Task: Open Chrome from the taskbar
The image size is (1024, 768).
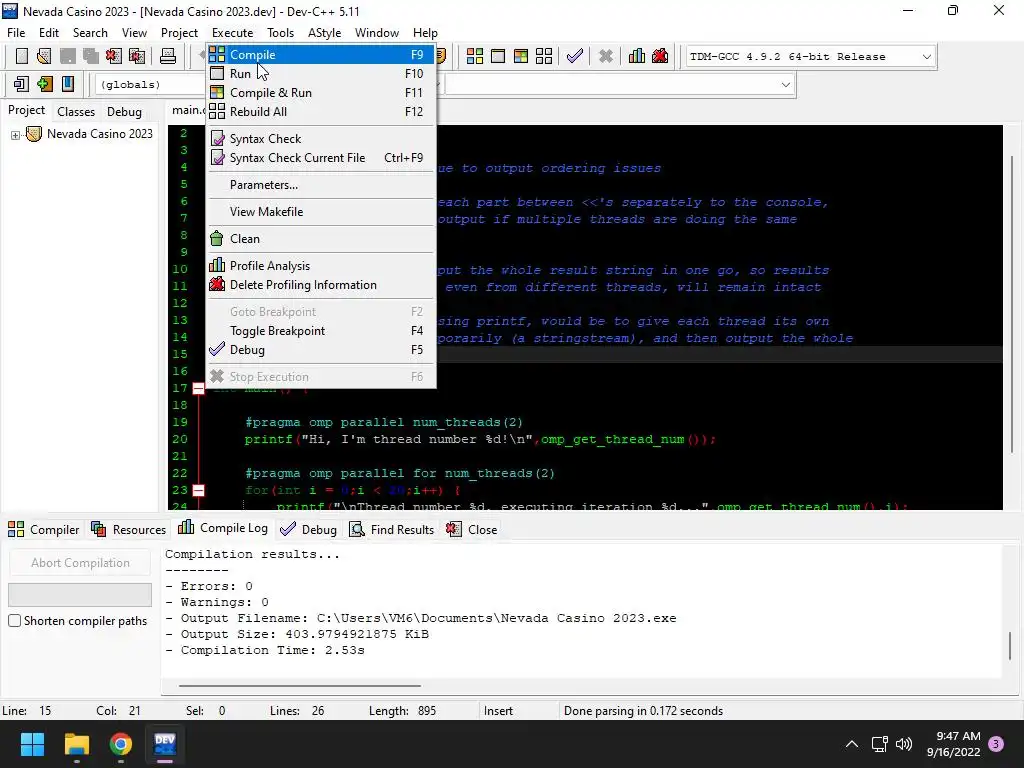Action: tap(121, 744)
